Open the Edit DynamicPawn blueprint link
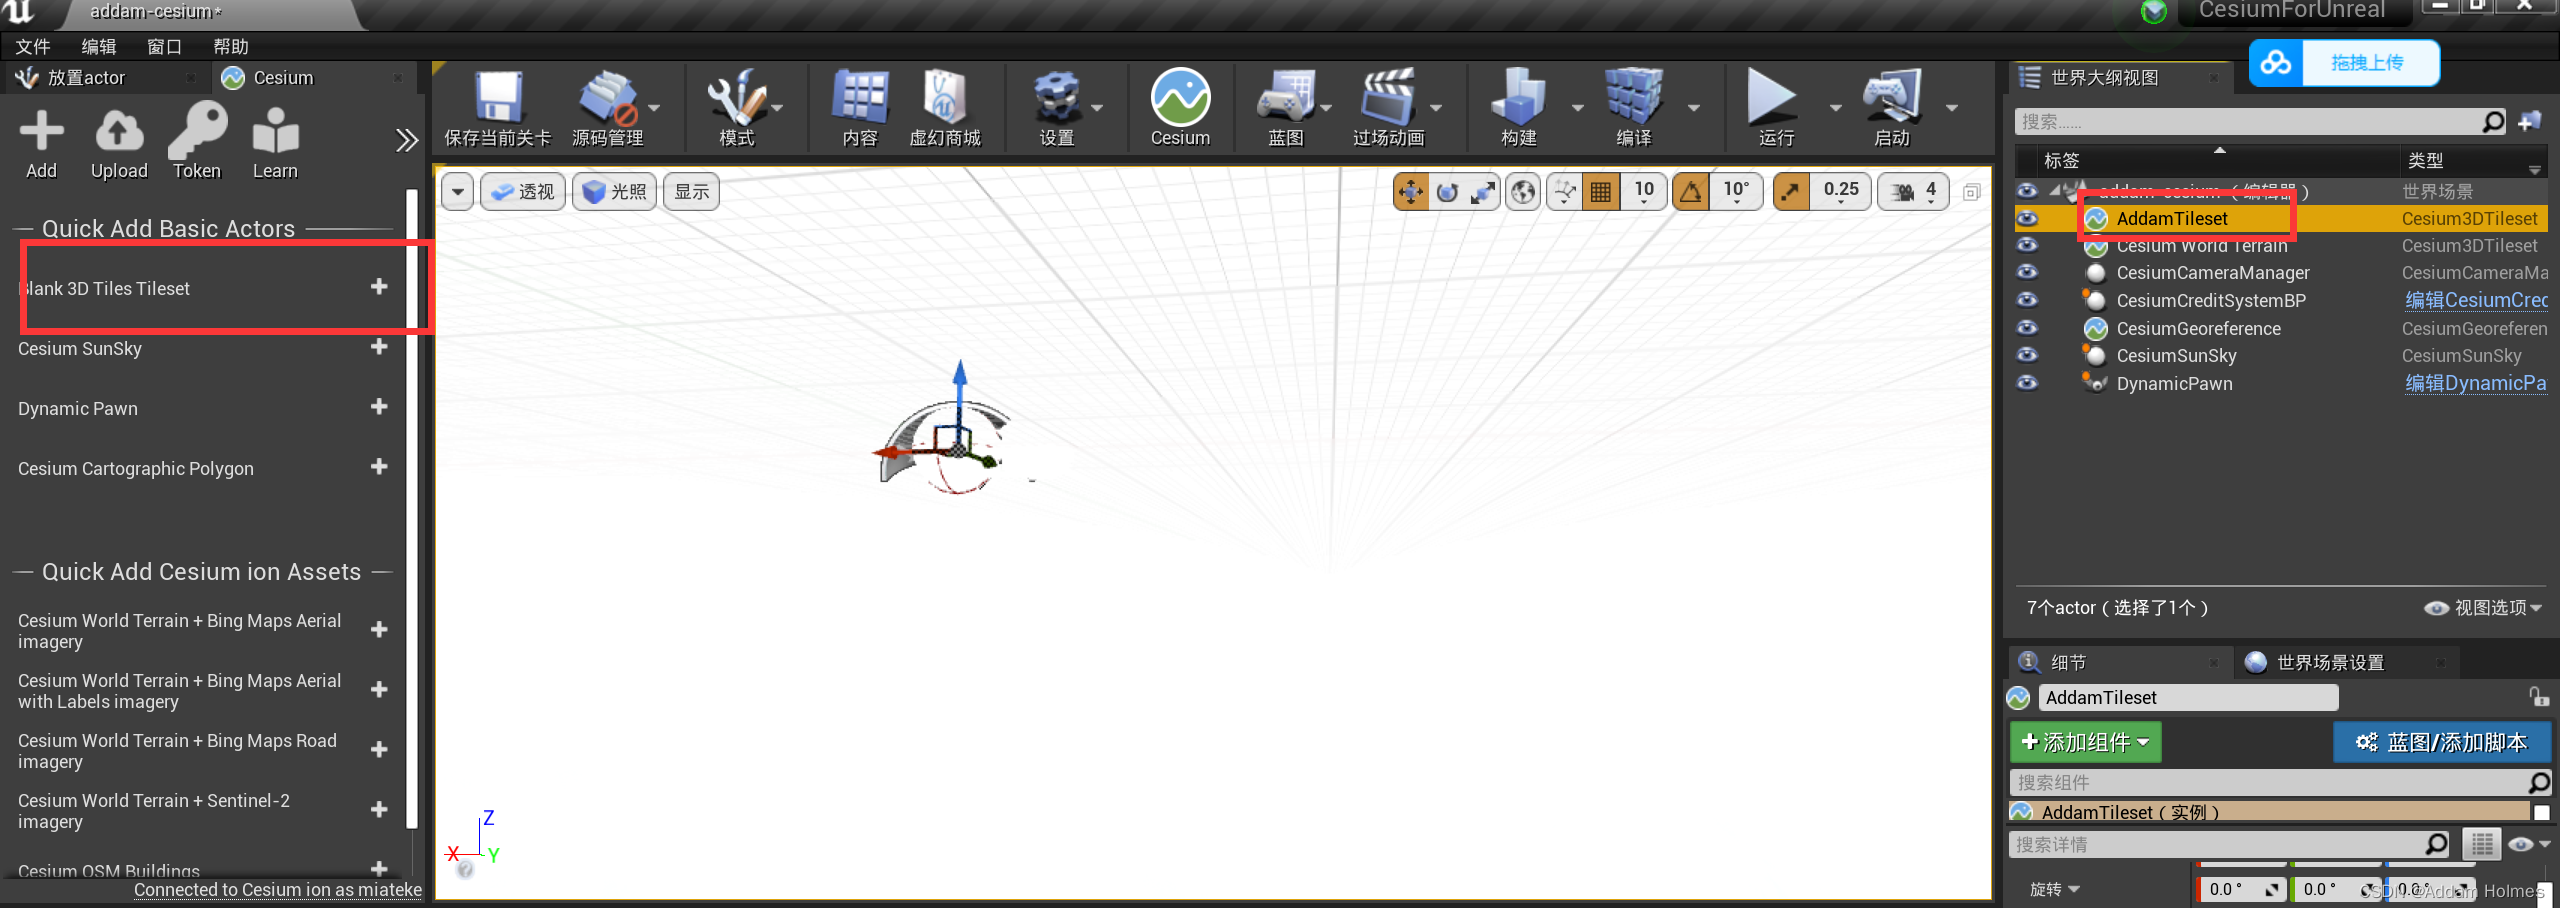Screen dimensions: 2560x908 [x=2476, y=383]
